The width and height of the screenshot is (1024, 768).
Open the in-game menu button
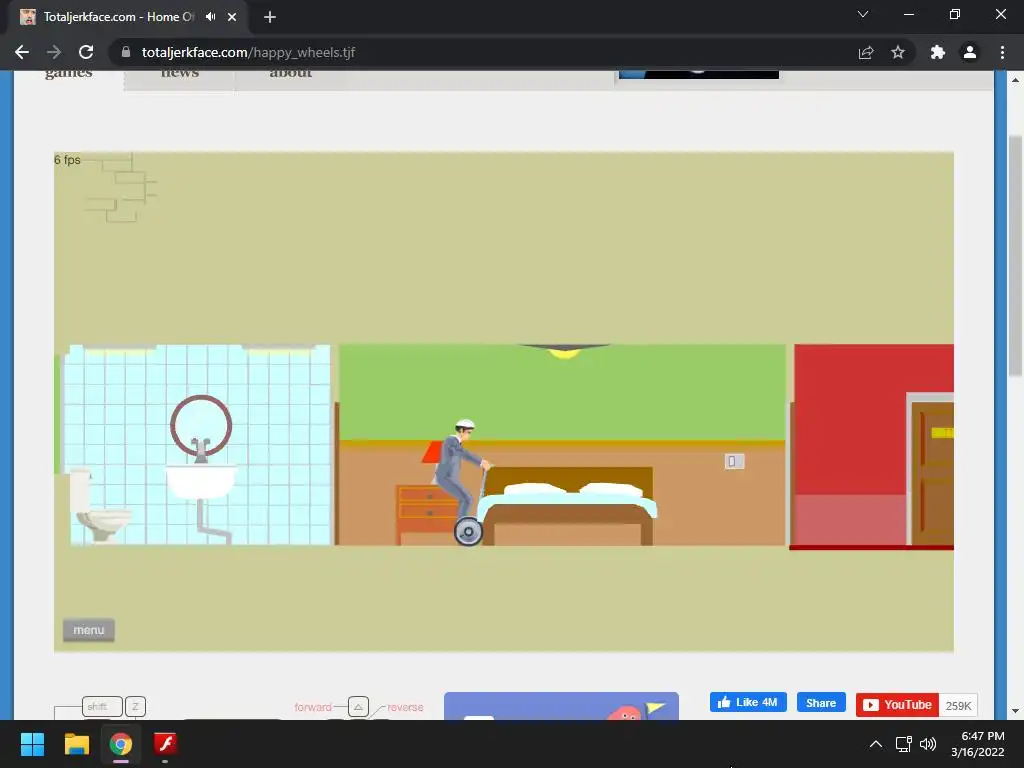point(89,630)
